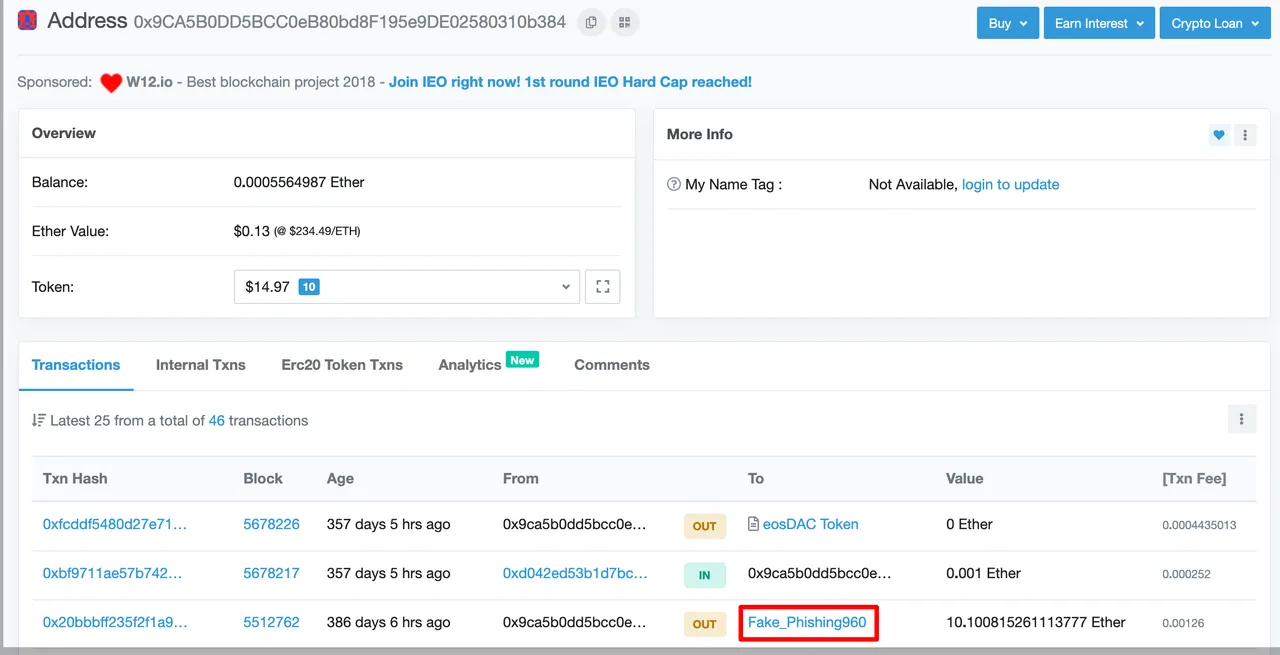Screen dimensions: 1280x655
Task: Open the Earn Interest dropdown
Action: click(1099, 23)
